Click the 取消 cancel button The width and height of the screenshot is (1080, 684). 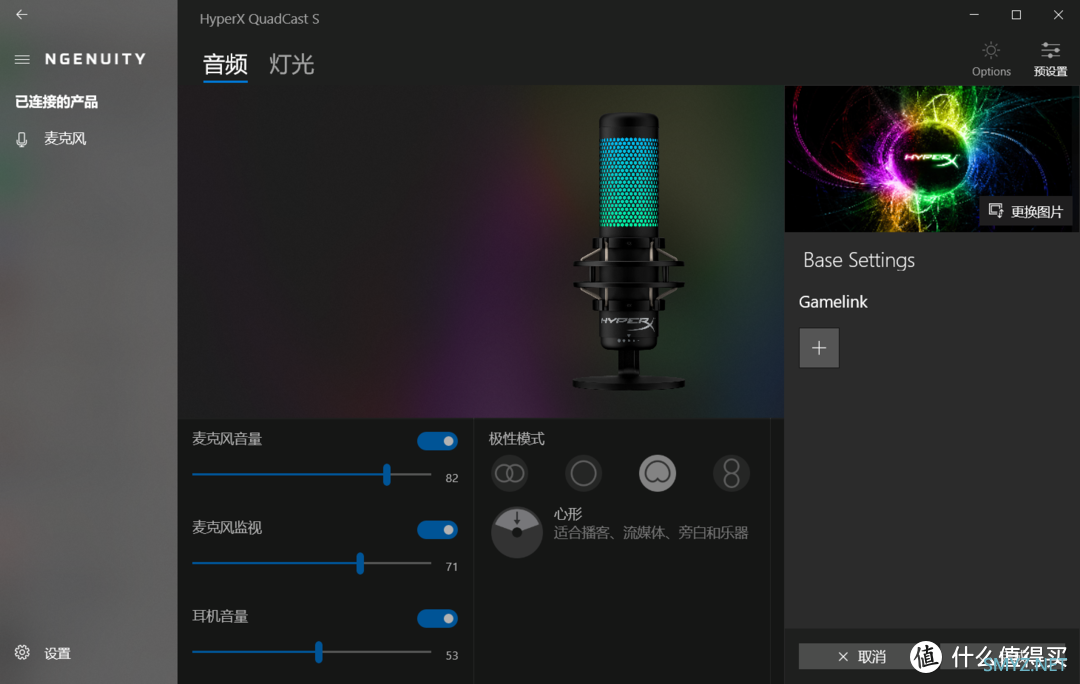pyautogui.click(x=861, y=656)
